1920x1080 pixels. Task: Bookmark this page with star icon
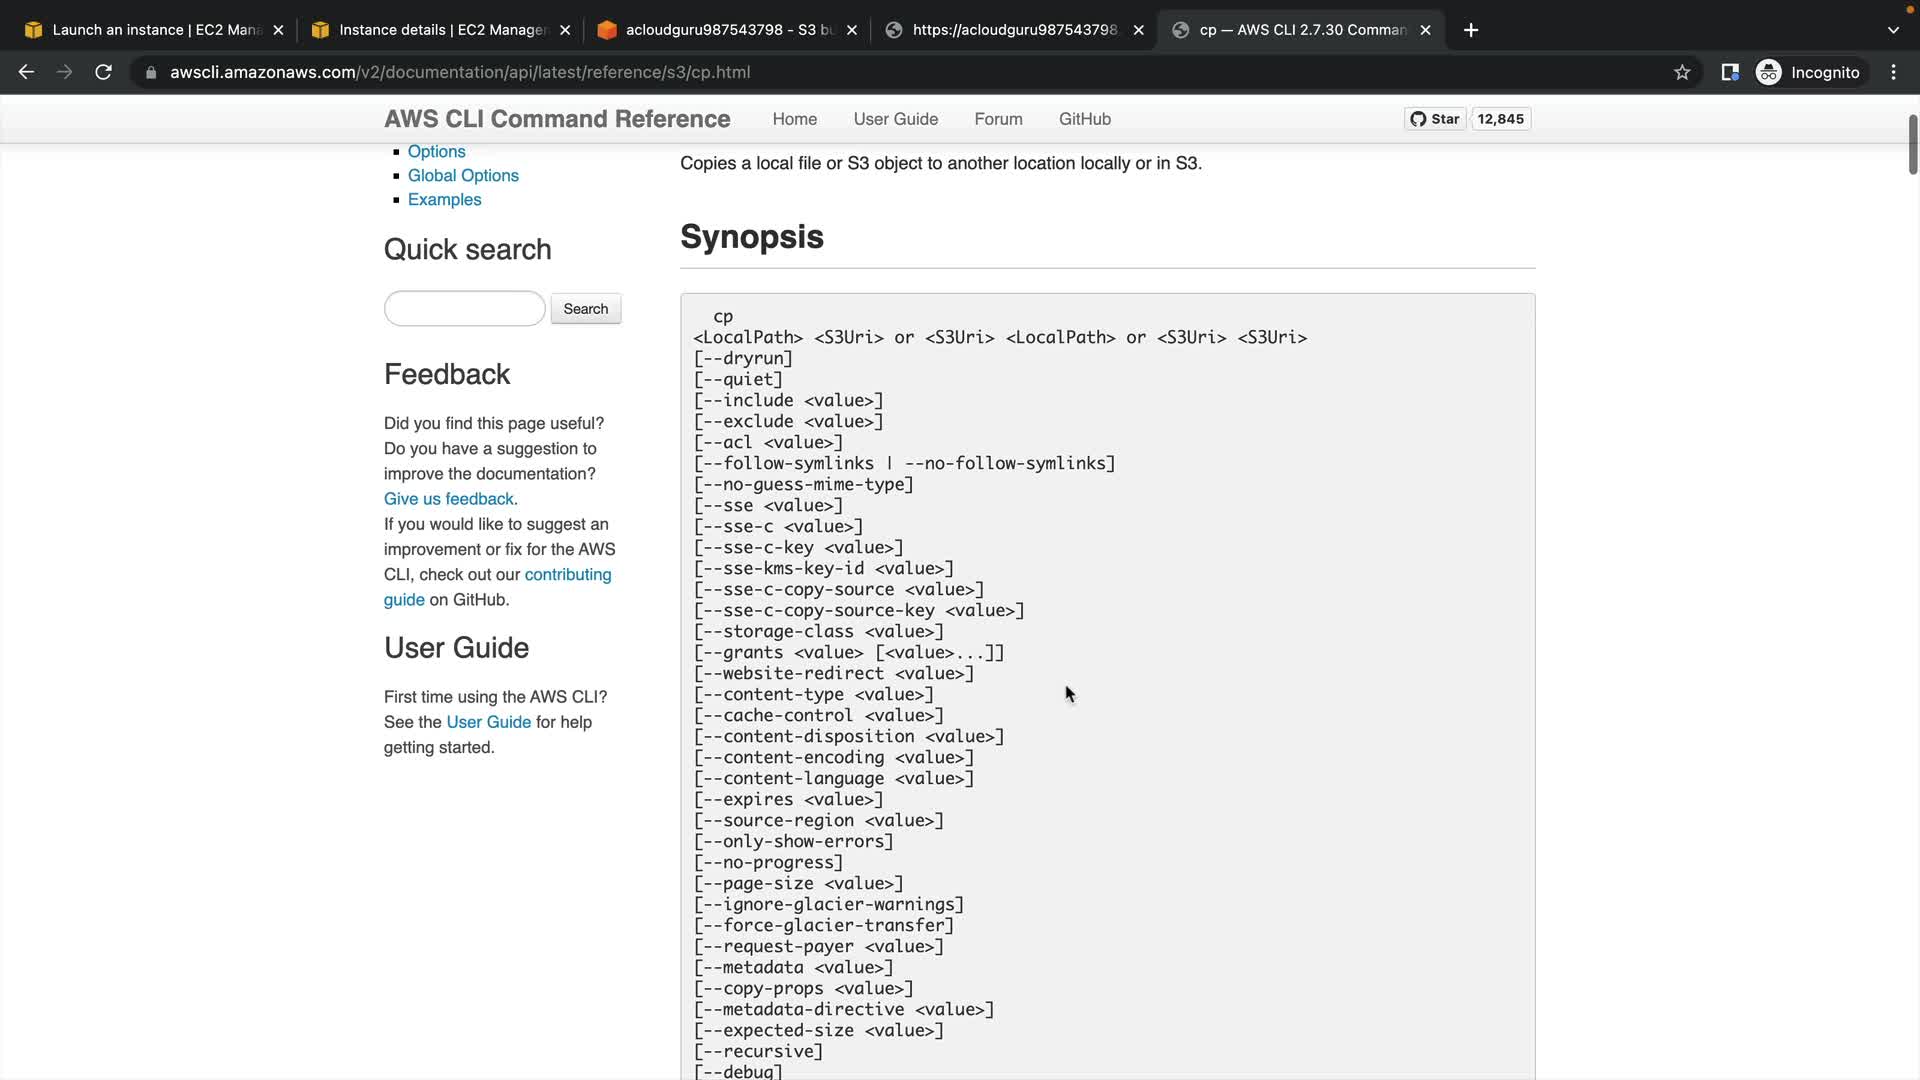pyautogui.click(x=1682, y=72)
